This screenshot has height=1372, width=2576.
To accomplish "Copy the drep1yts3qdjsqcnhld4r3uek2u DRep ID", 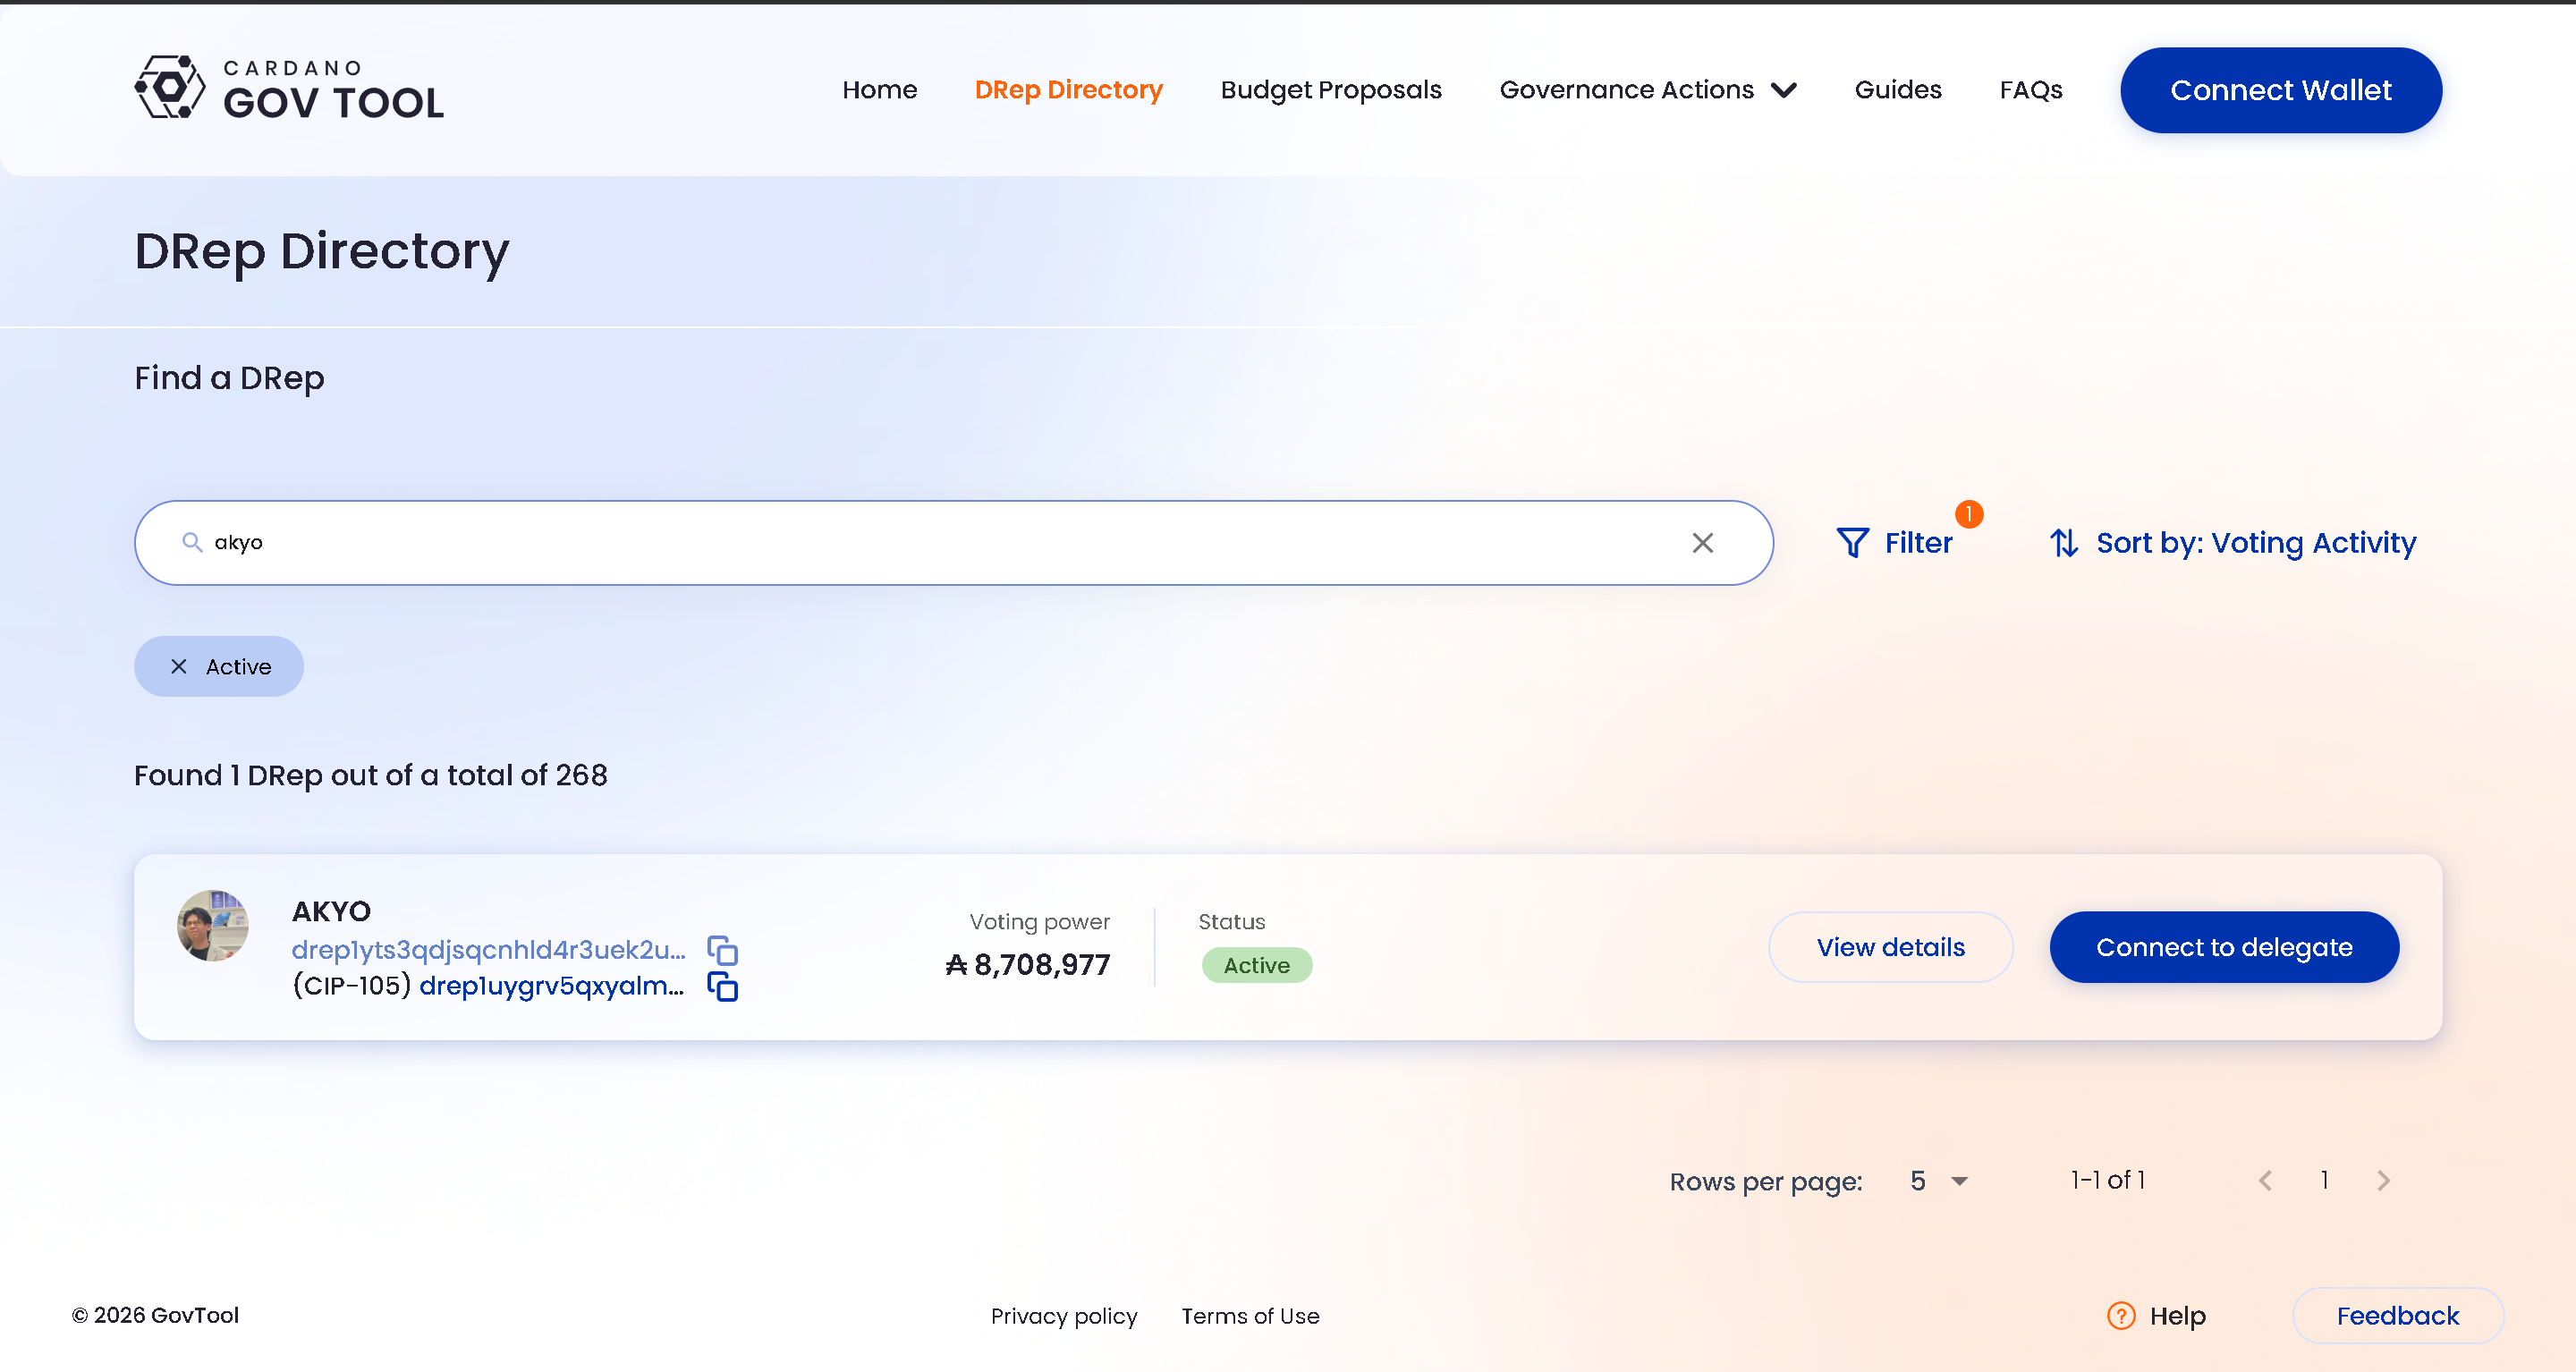I will [x=722, y=950].
